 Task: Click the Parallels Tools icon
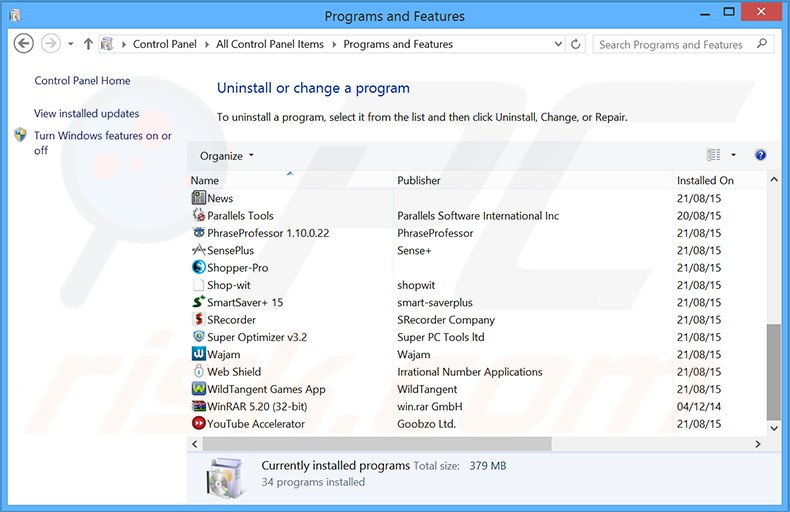(199, 215)
